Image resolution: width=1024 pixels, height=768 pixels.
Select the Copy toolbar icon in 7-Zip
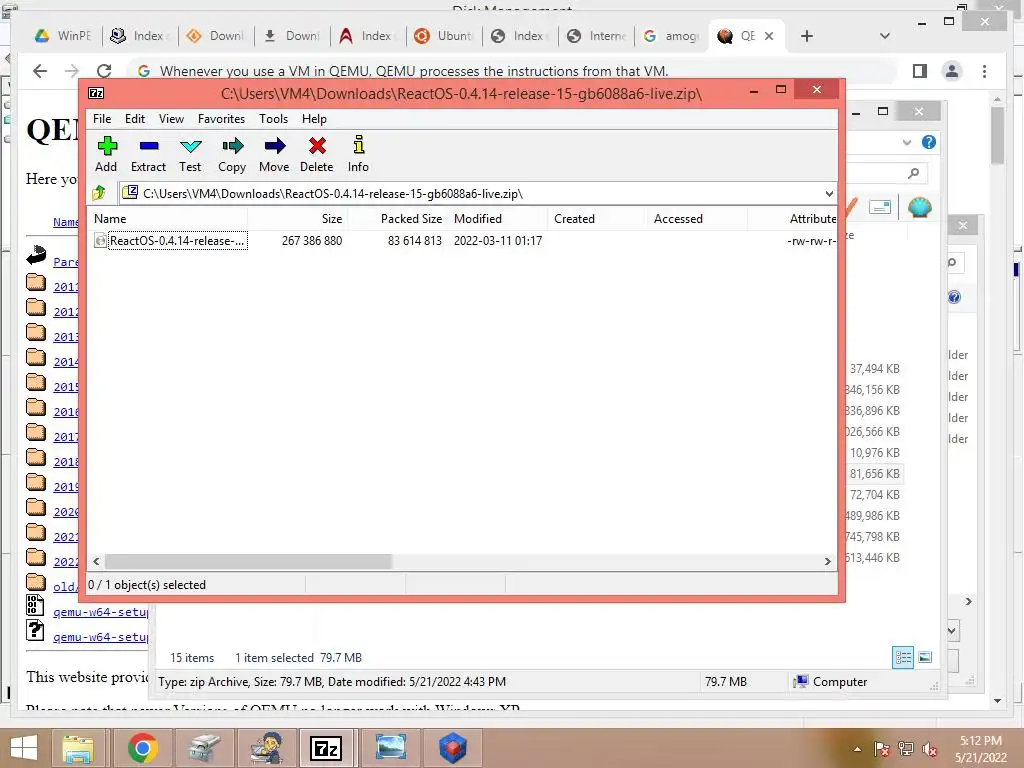click(232, 154)
